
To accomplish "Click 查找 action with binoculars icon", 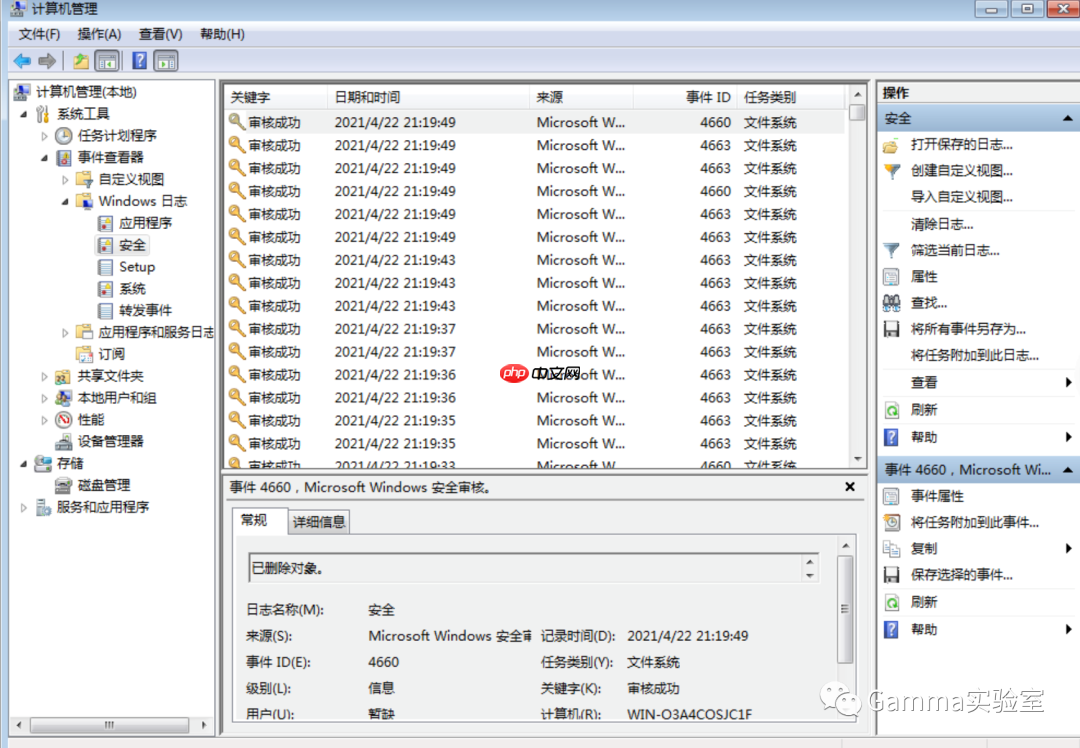I will 928,303.
